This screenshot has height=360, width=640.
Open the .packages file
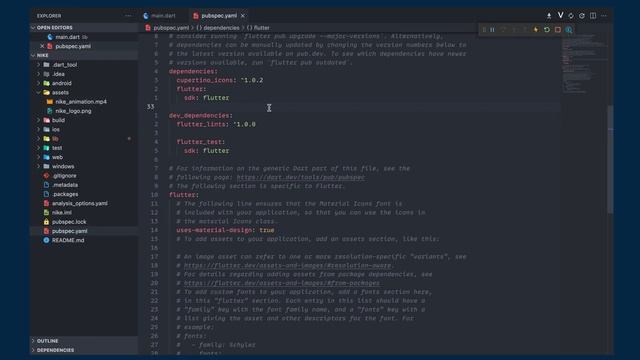coord(65,194)
